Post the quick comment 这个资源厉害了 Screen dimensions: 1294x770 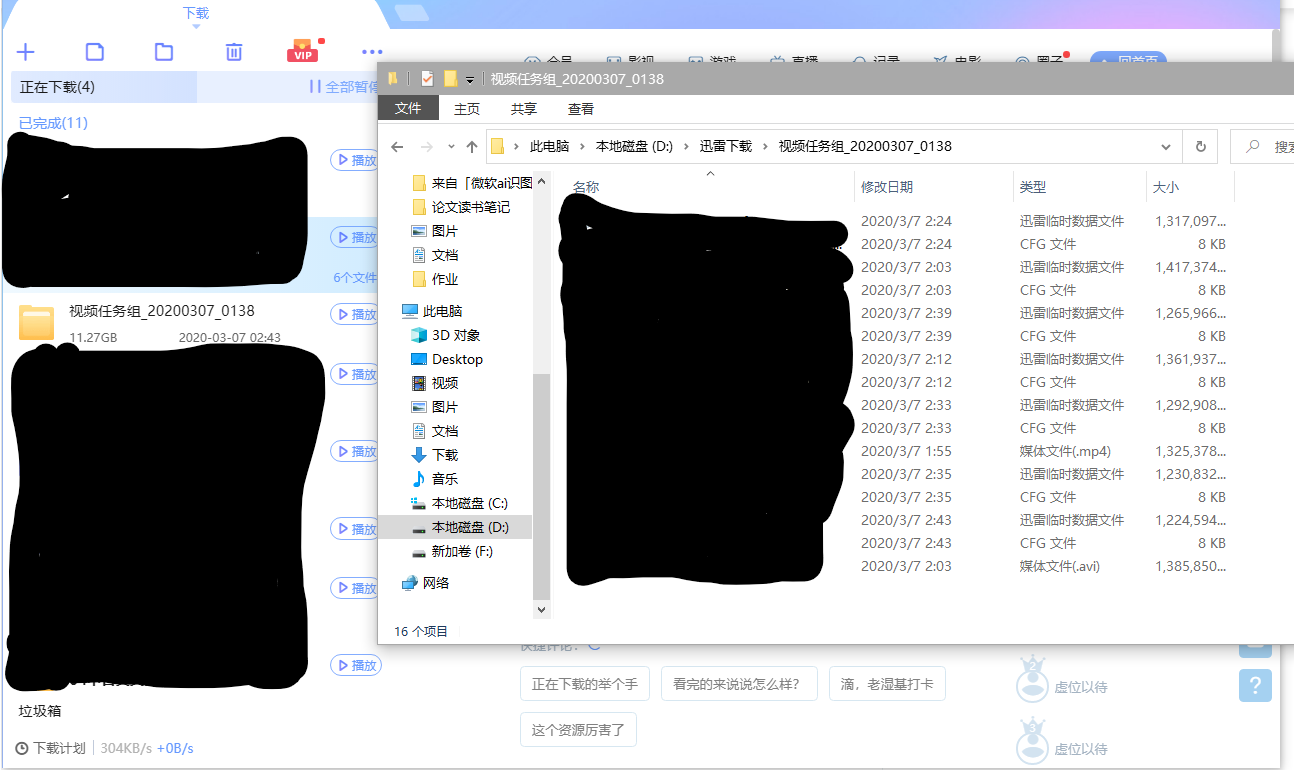pos(578,729)
